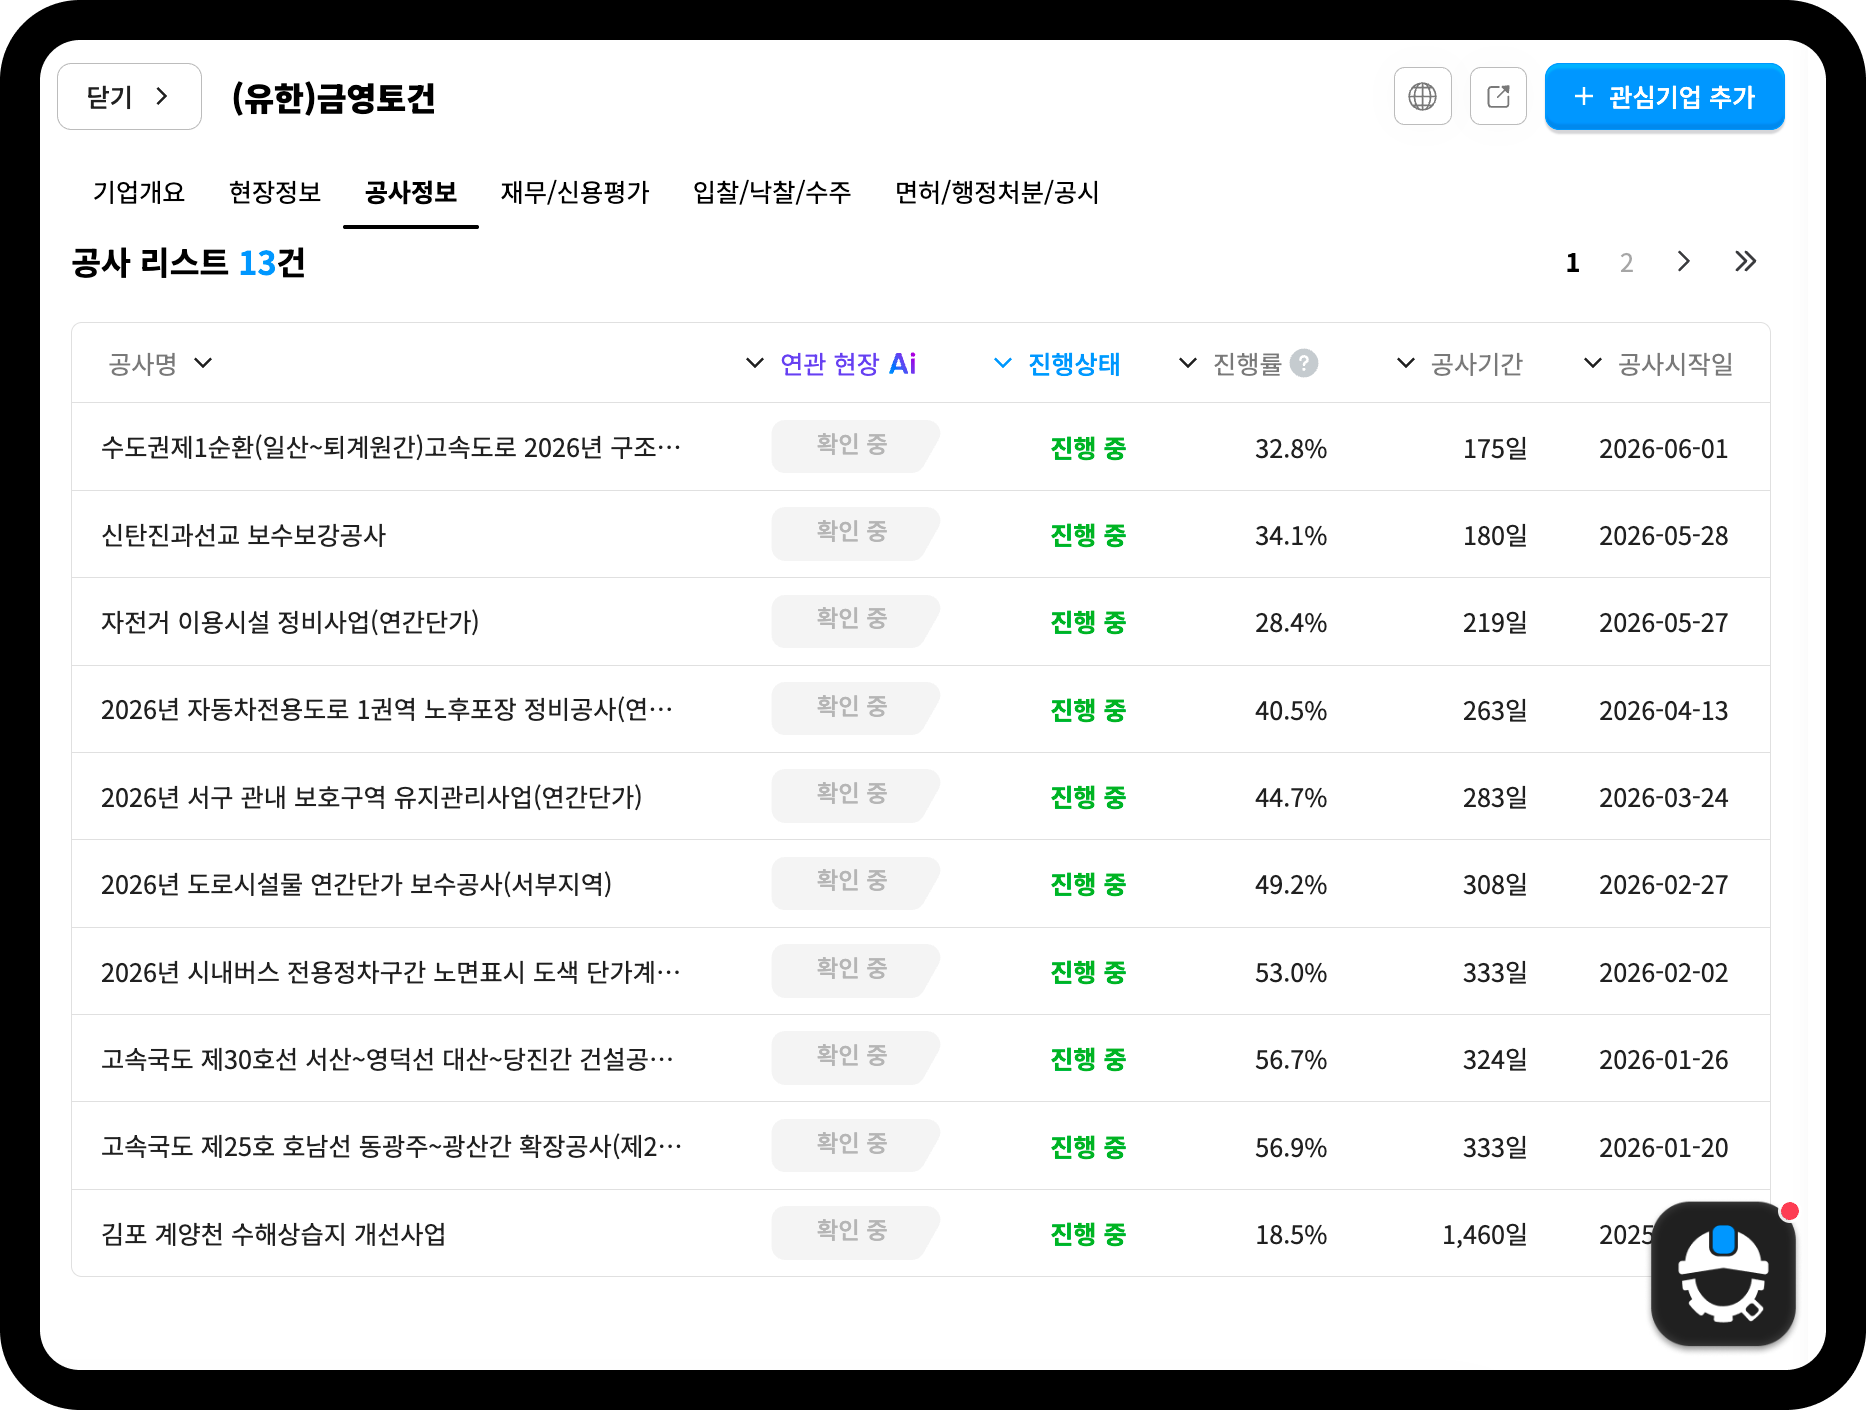Click start date 2026-01-20
The image size is (1866, 1410).
tap(1663, 1148)
